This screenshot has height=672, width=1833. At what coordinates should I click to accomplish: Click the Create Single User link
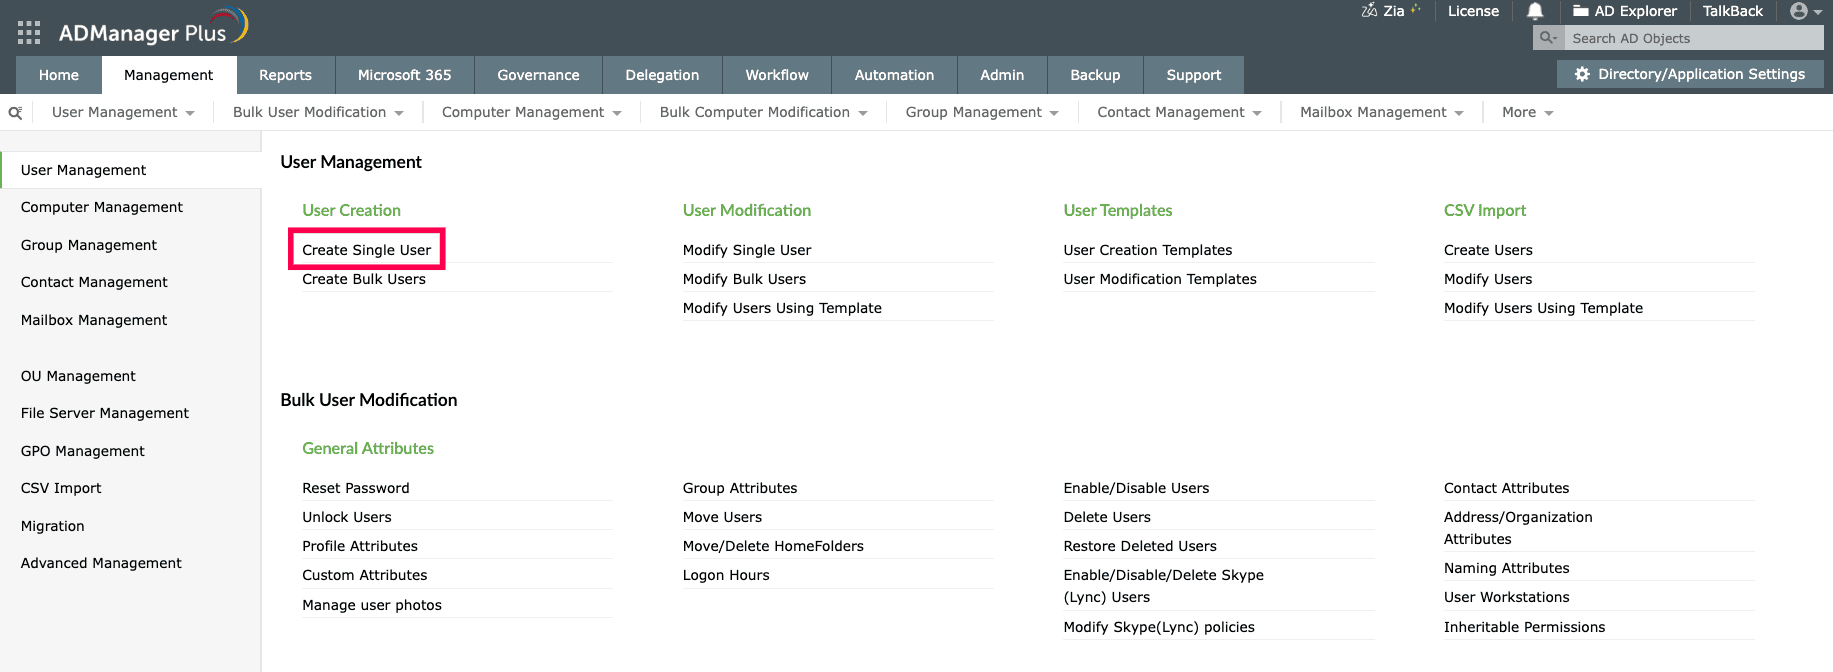pyautogui.click(x=366, y=250)
